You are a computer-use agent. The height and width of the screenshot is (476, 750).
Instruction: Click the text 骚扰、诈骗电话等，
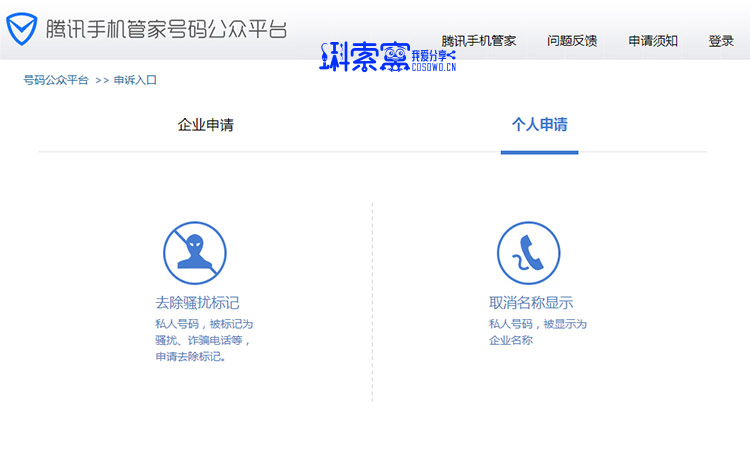point(203,340)
